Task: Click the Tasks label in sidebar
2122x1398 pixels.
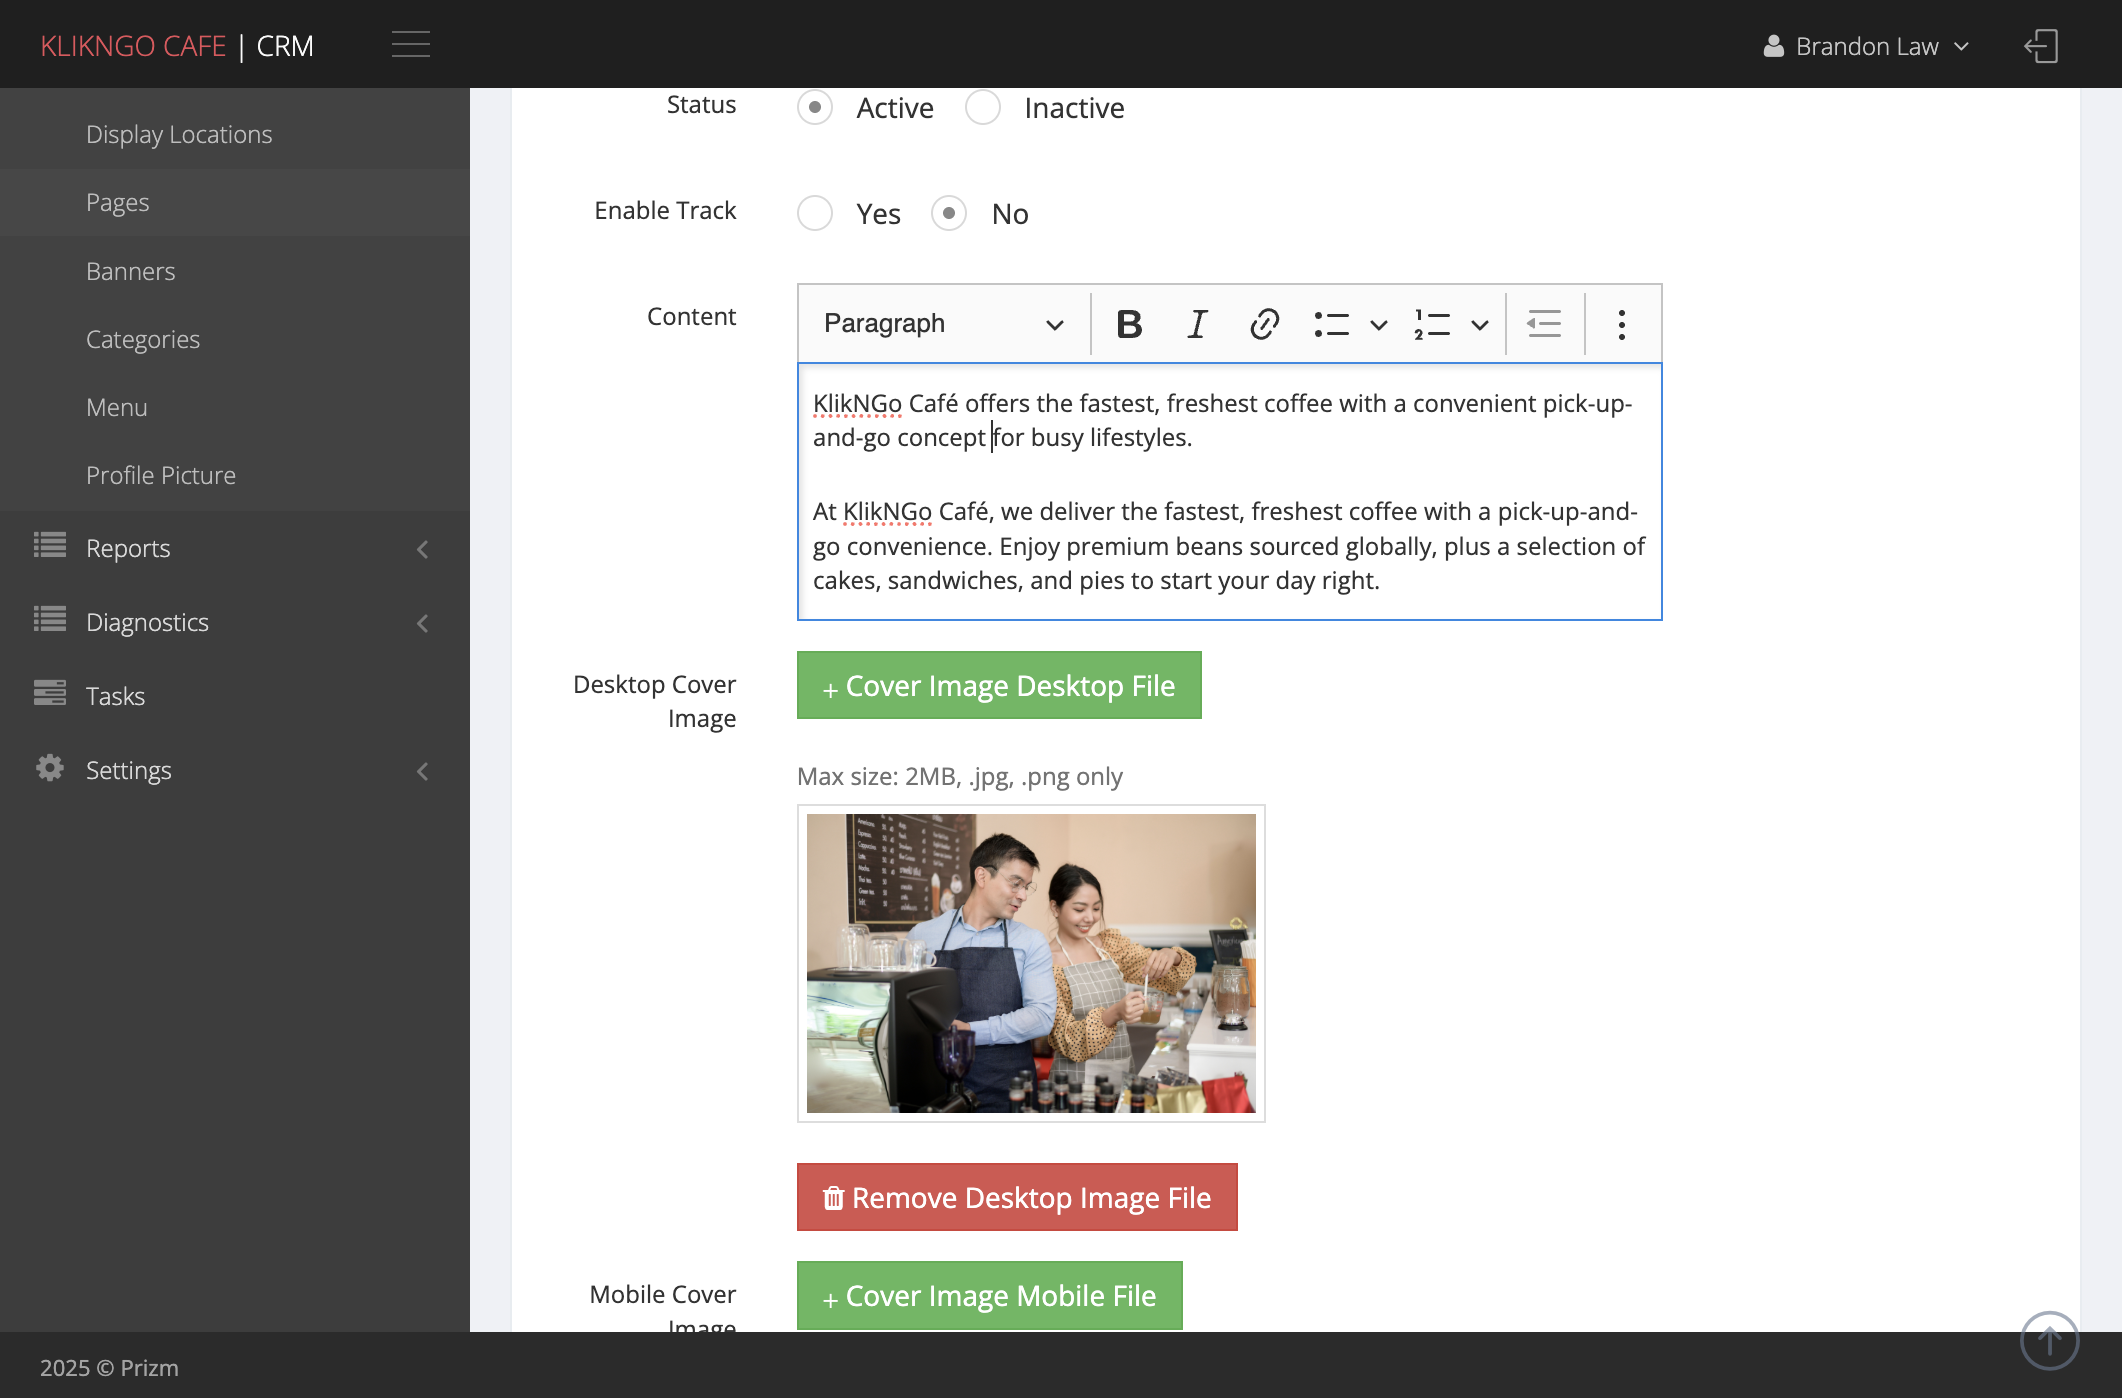Action: tap(115, 696)
